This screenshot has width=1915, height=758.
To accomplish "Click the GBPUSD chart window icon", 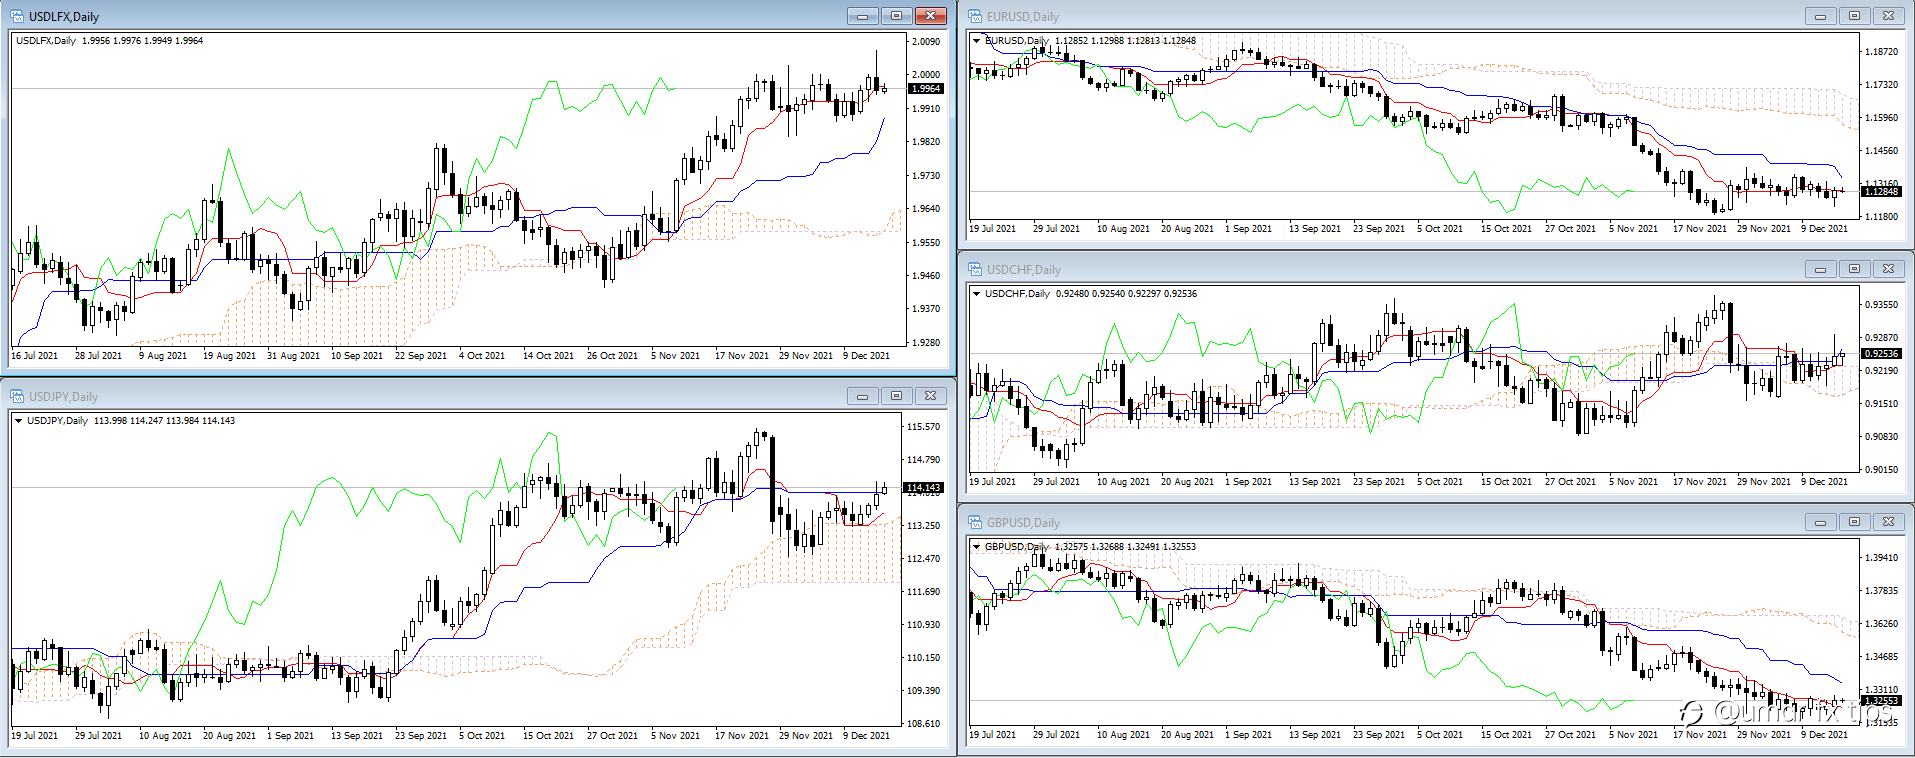I will (x=975, y=522).
